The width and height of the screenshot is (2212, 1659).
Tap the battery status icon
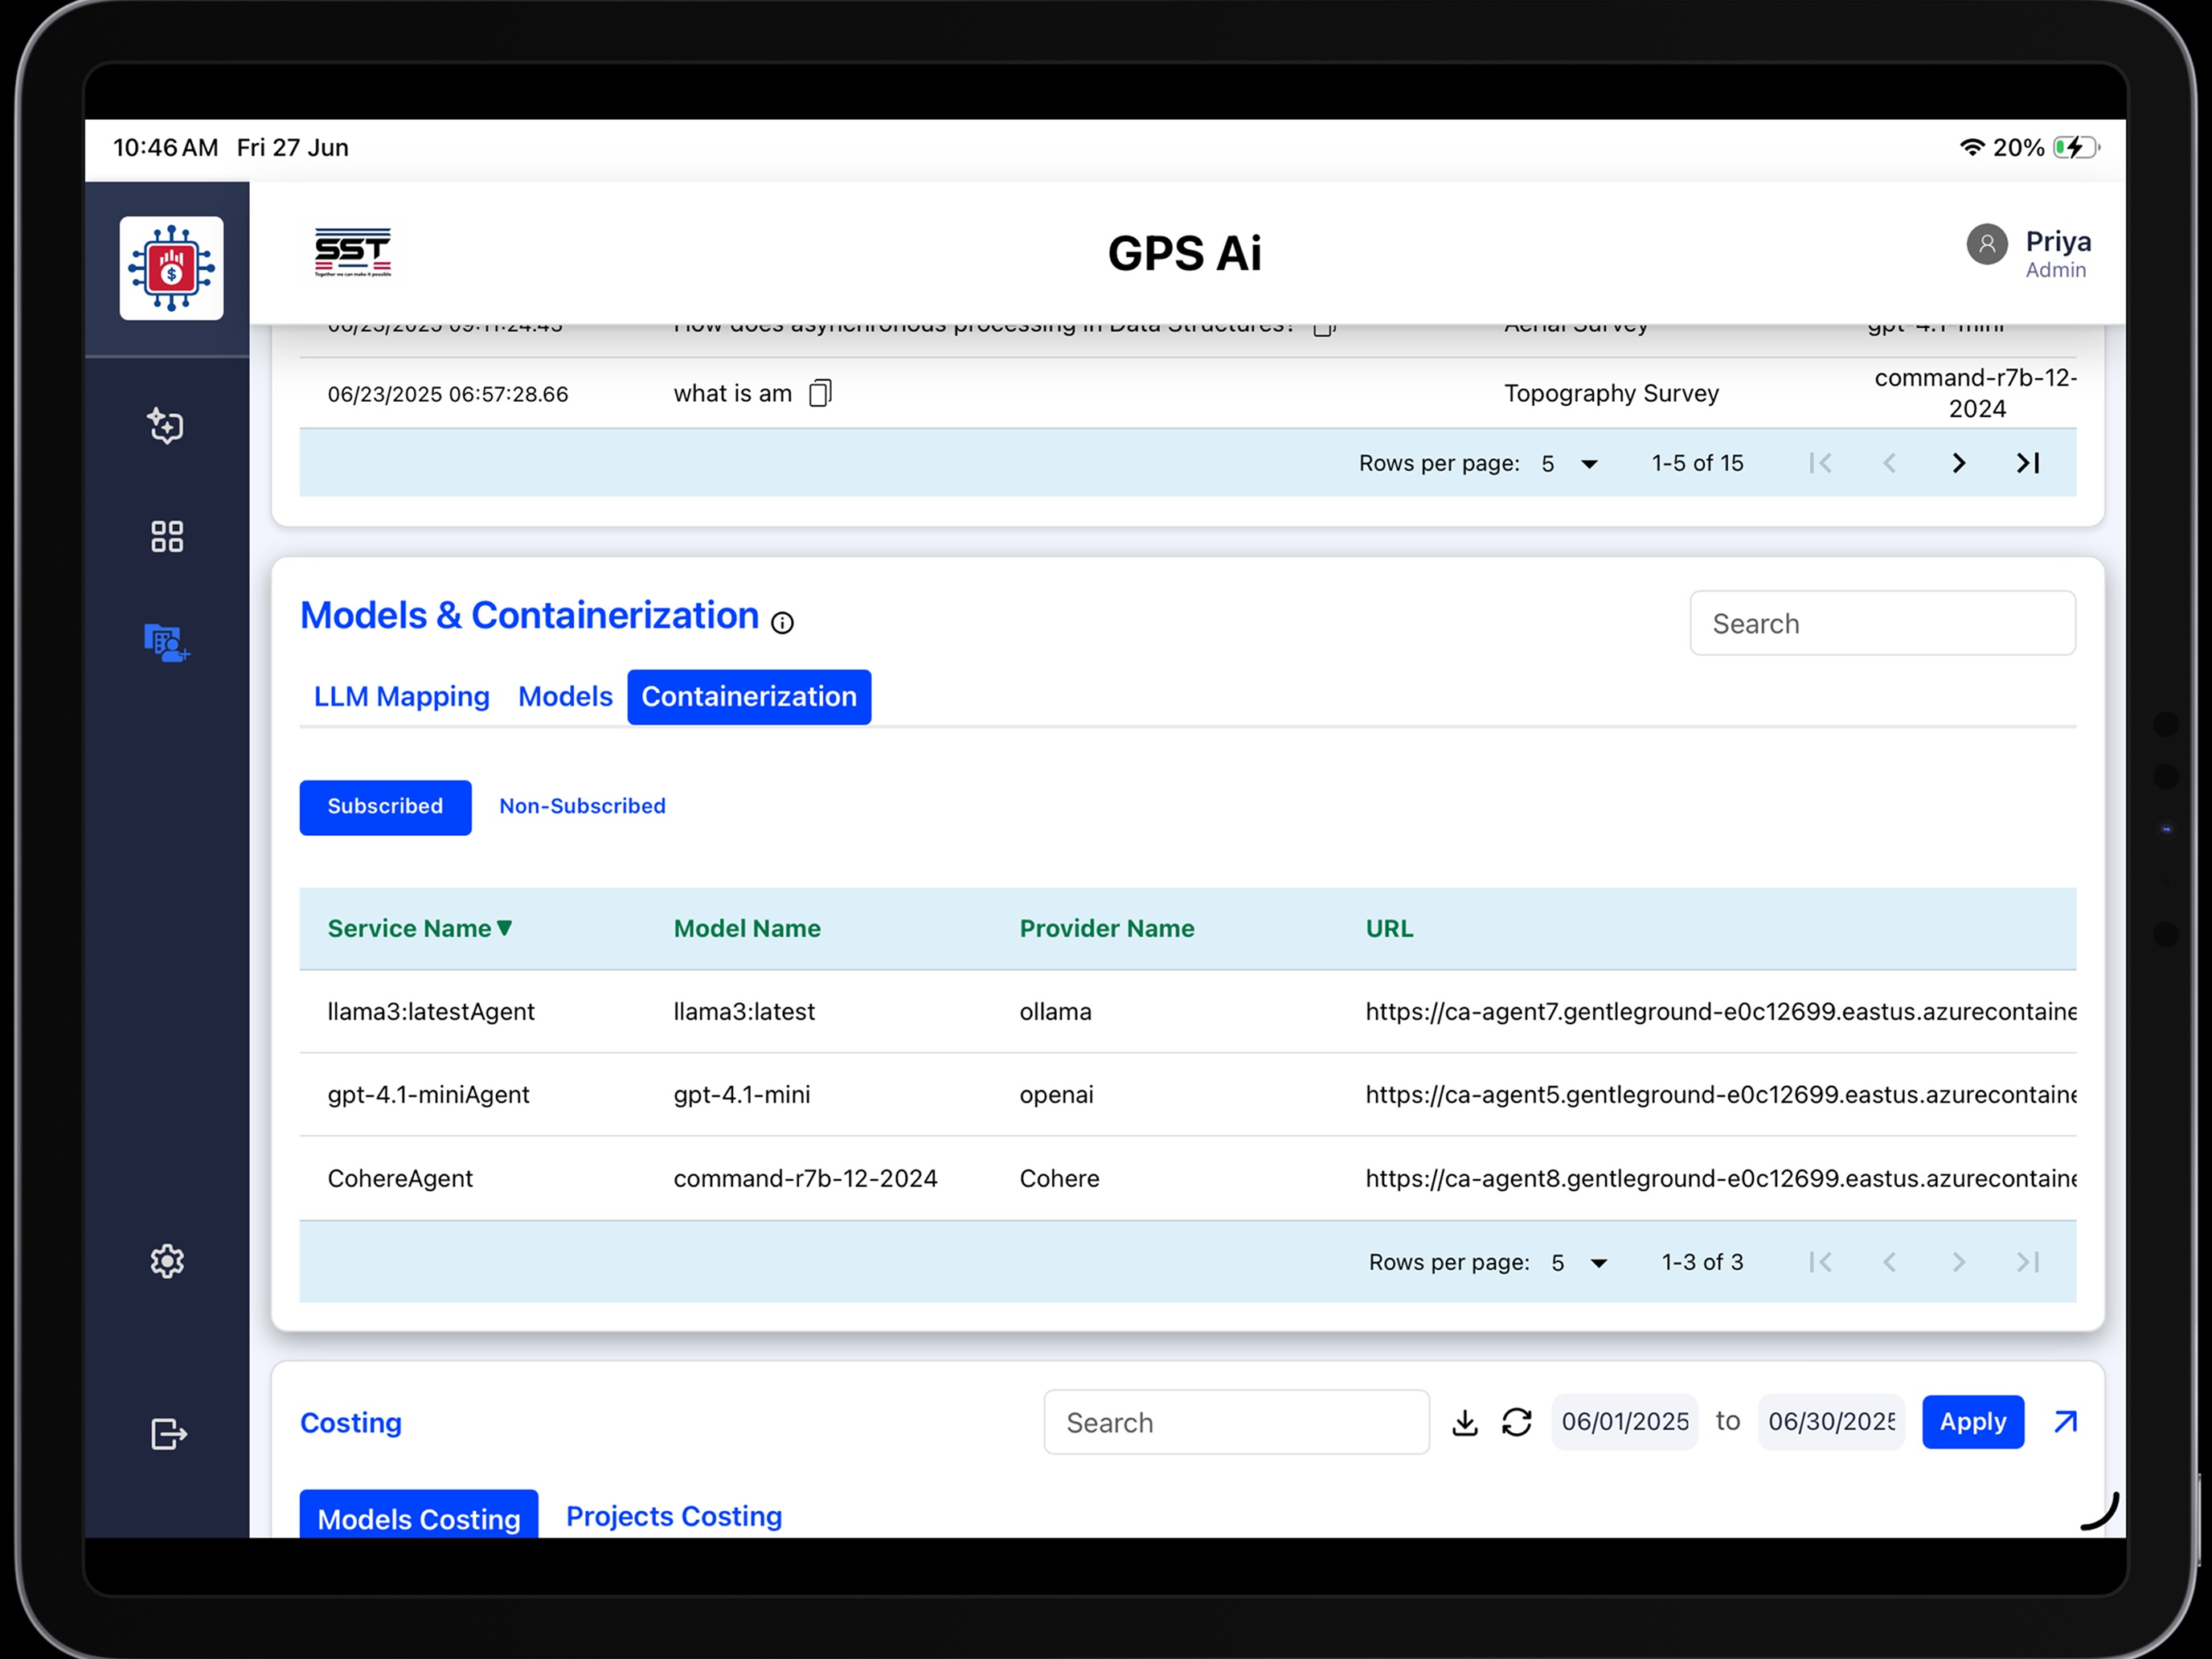[x=2075, y=147]
